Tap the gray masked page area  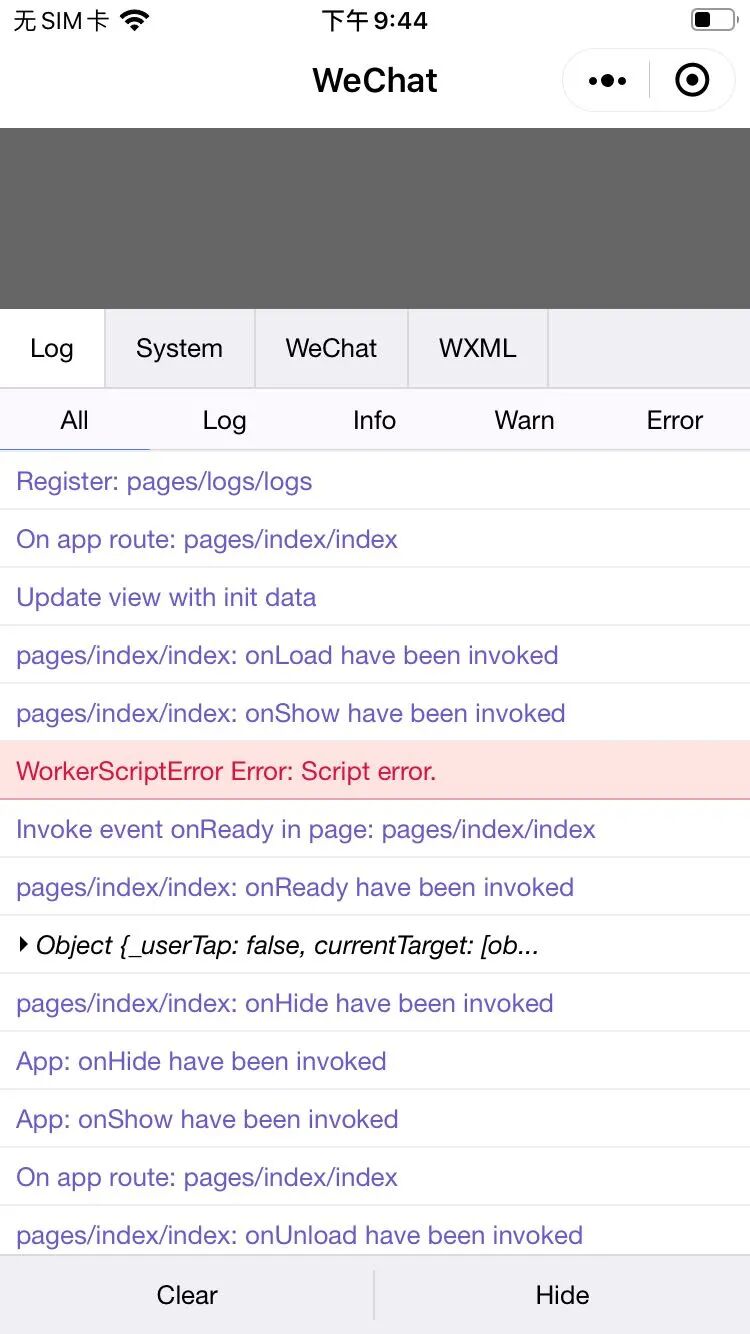[x=375, y=218]
